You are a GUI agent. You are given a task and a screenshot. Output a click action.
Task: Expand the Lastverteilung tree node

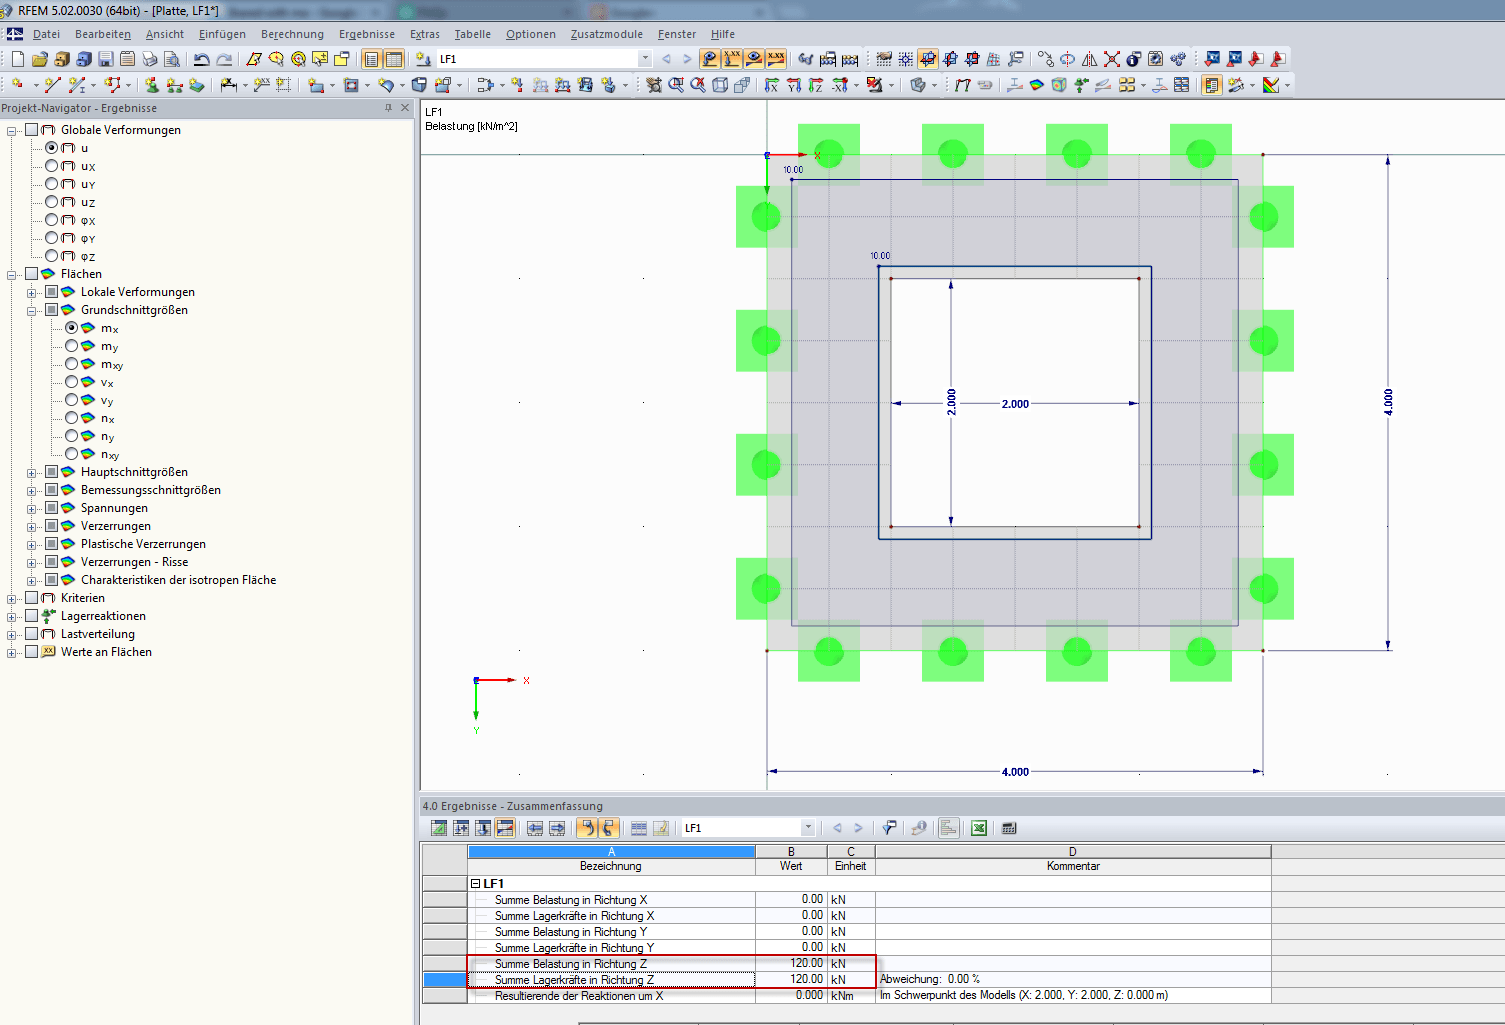[11, 635]
